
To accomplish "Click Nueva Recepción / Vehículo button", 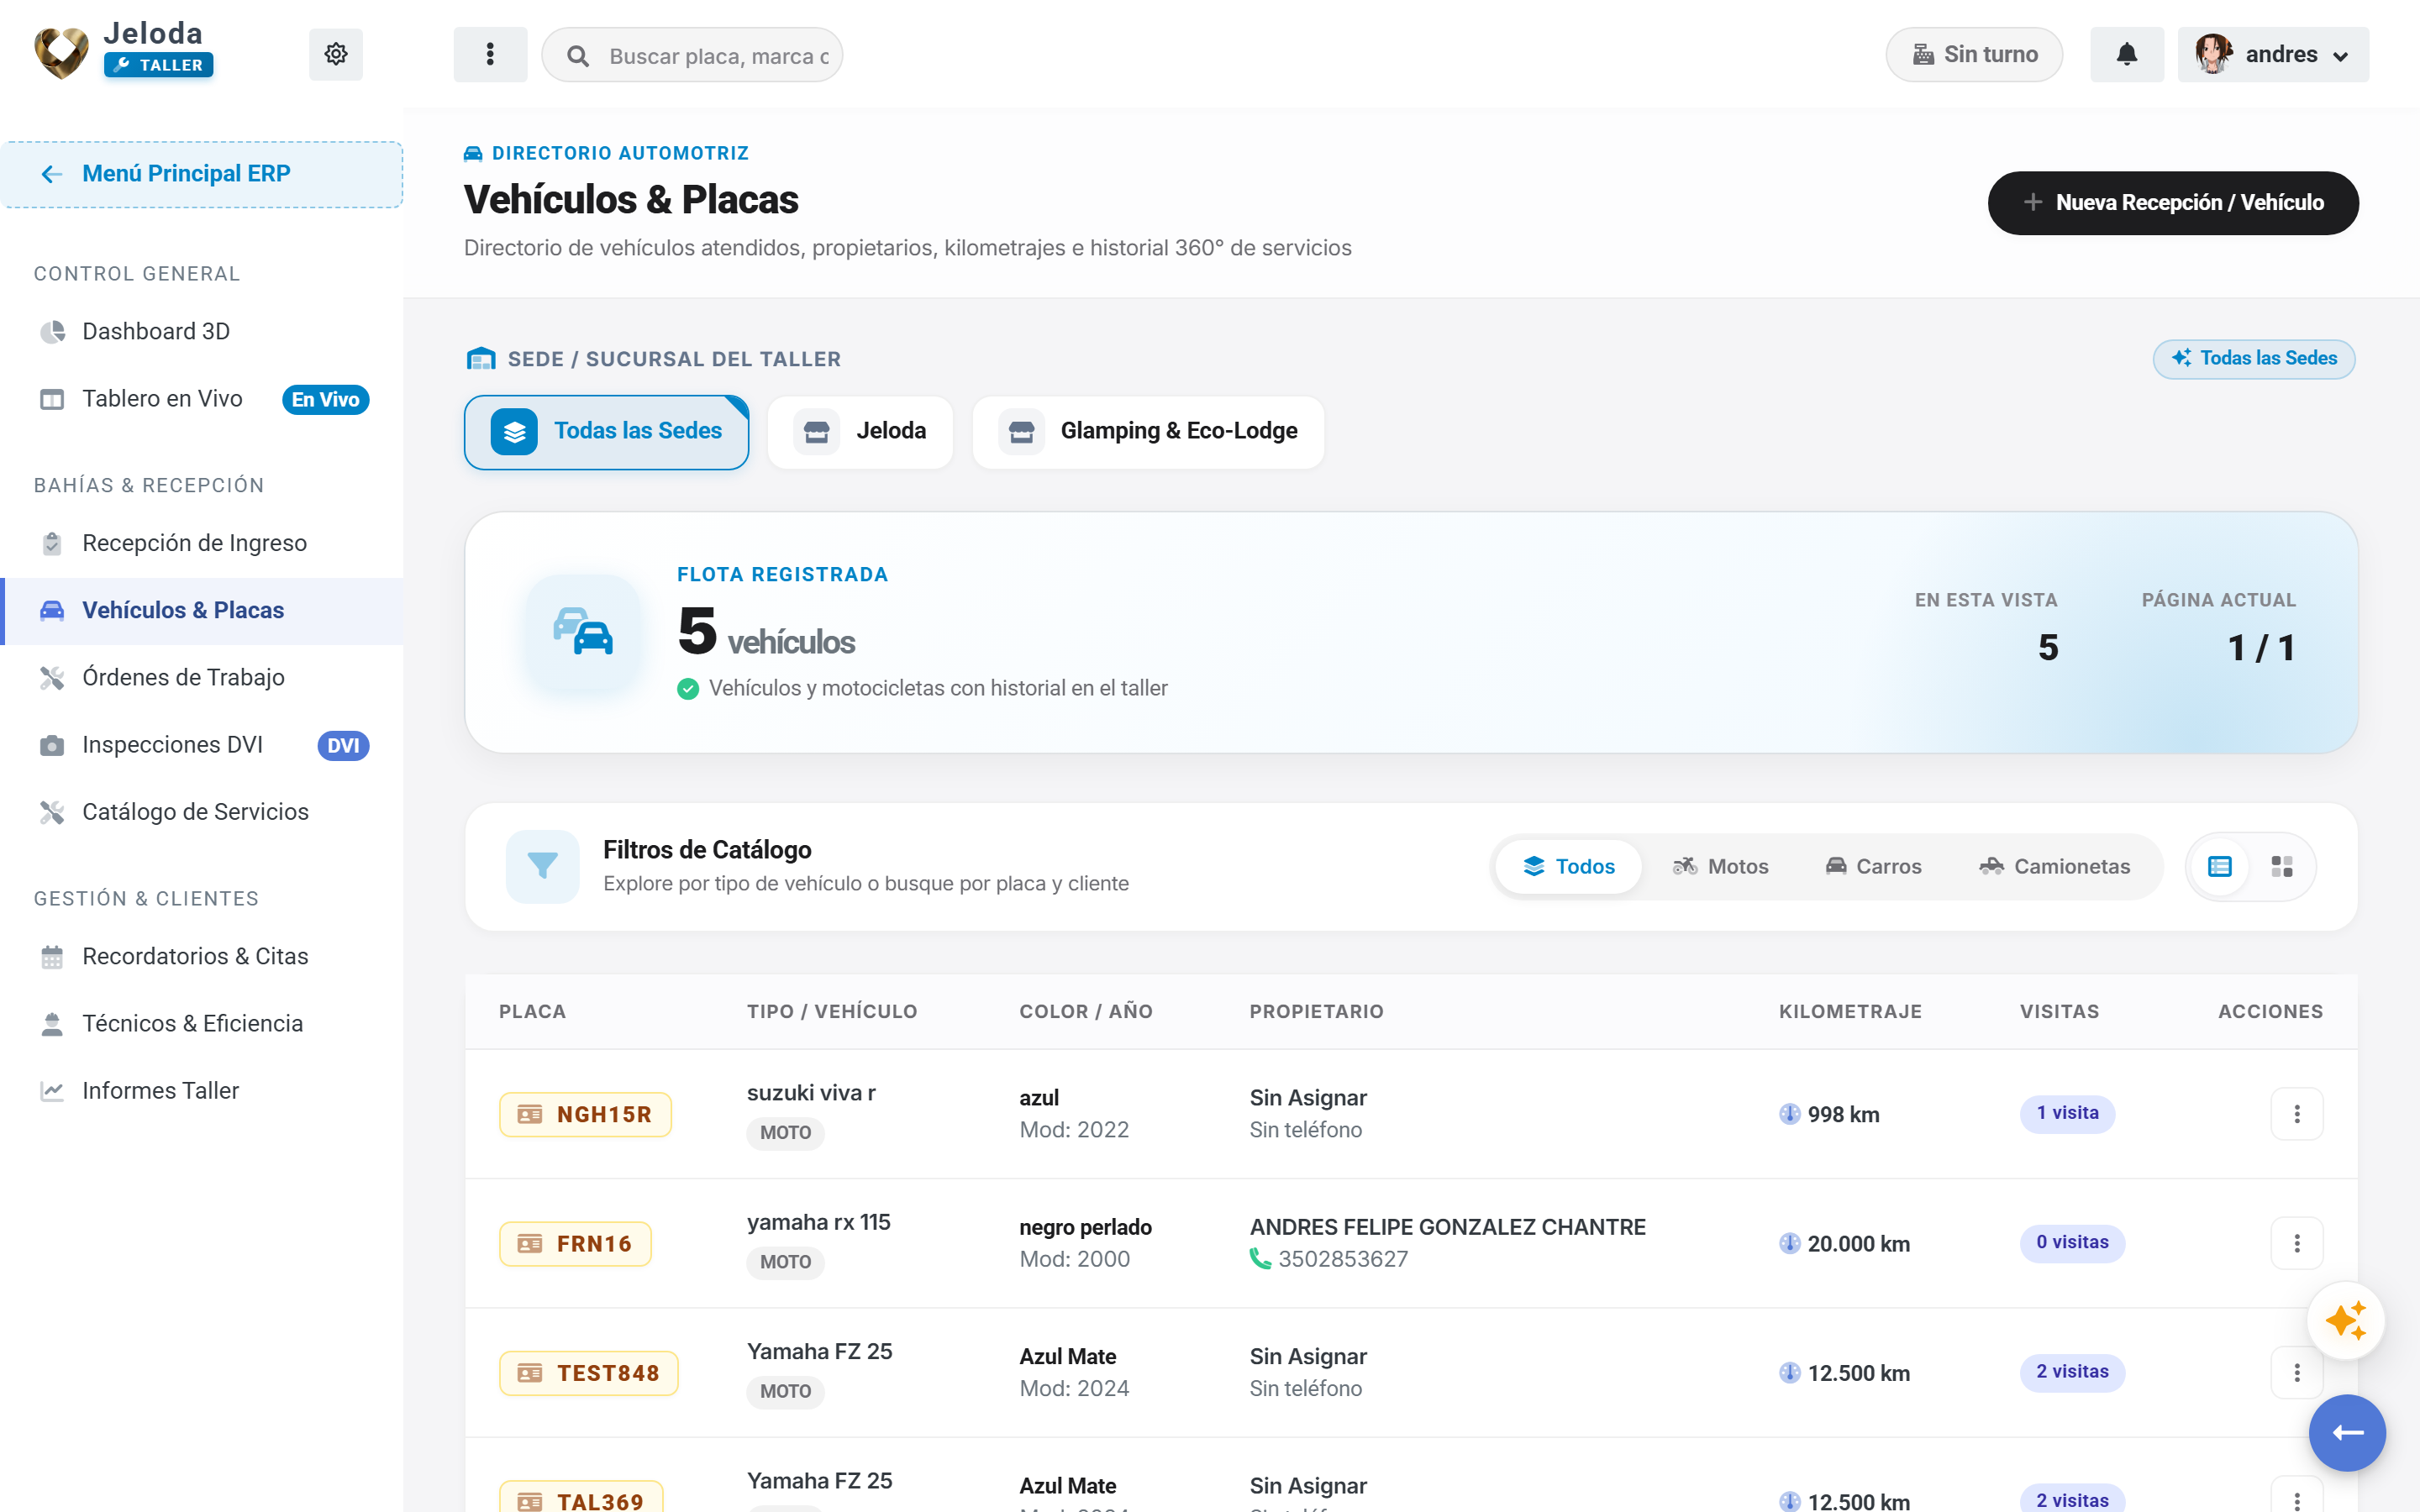I will [x=2172, y=203].
